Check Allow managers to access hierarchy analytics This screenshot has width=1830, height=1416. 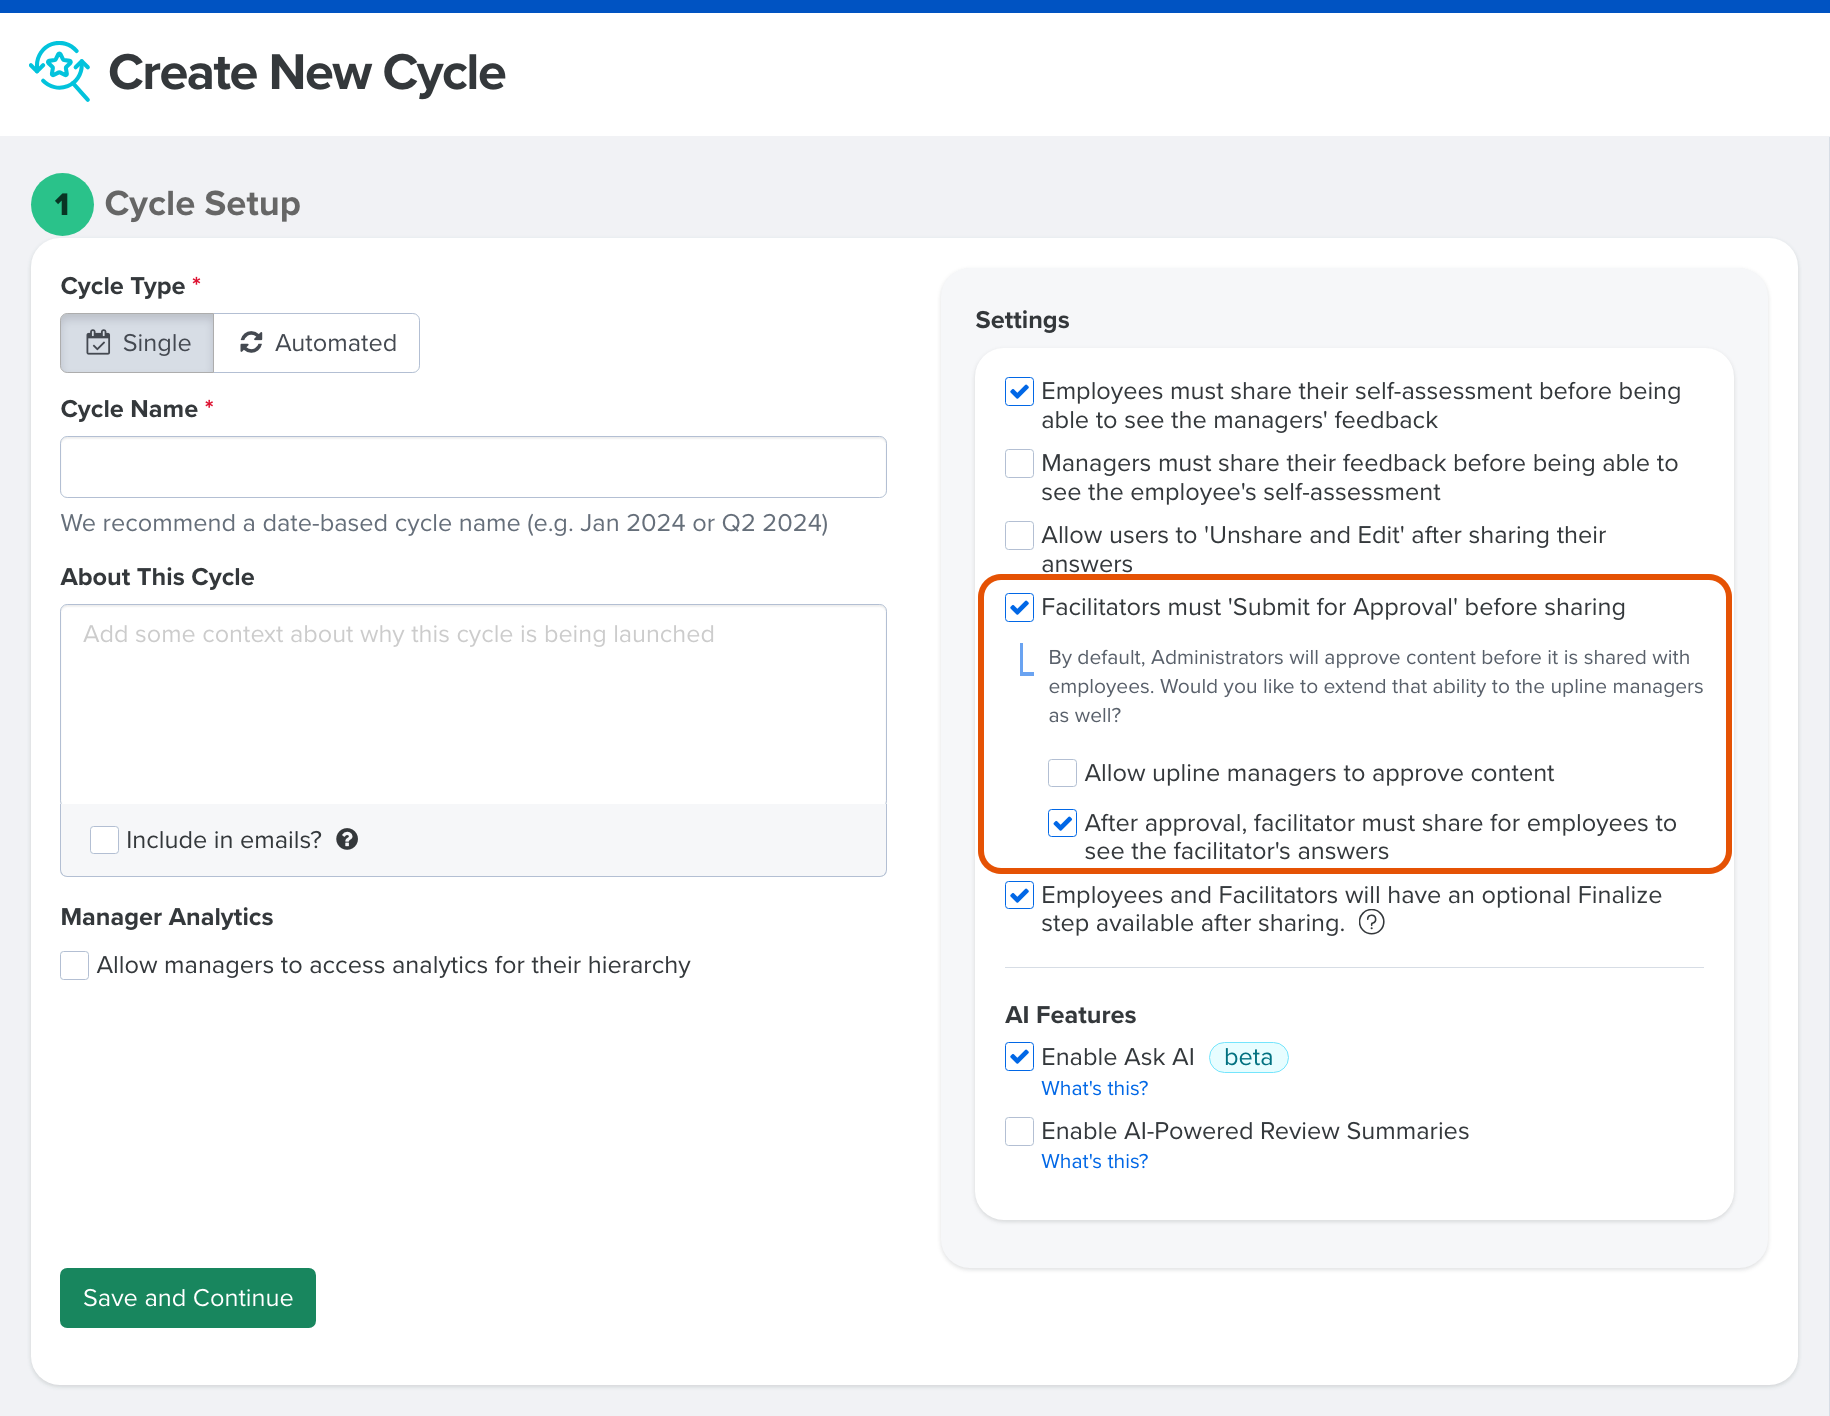tap(74, 965)
